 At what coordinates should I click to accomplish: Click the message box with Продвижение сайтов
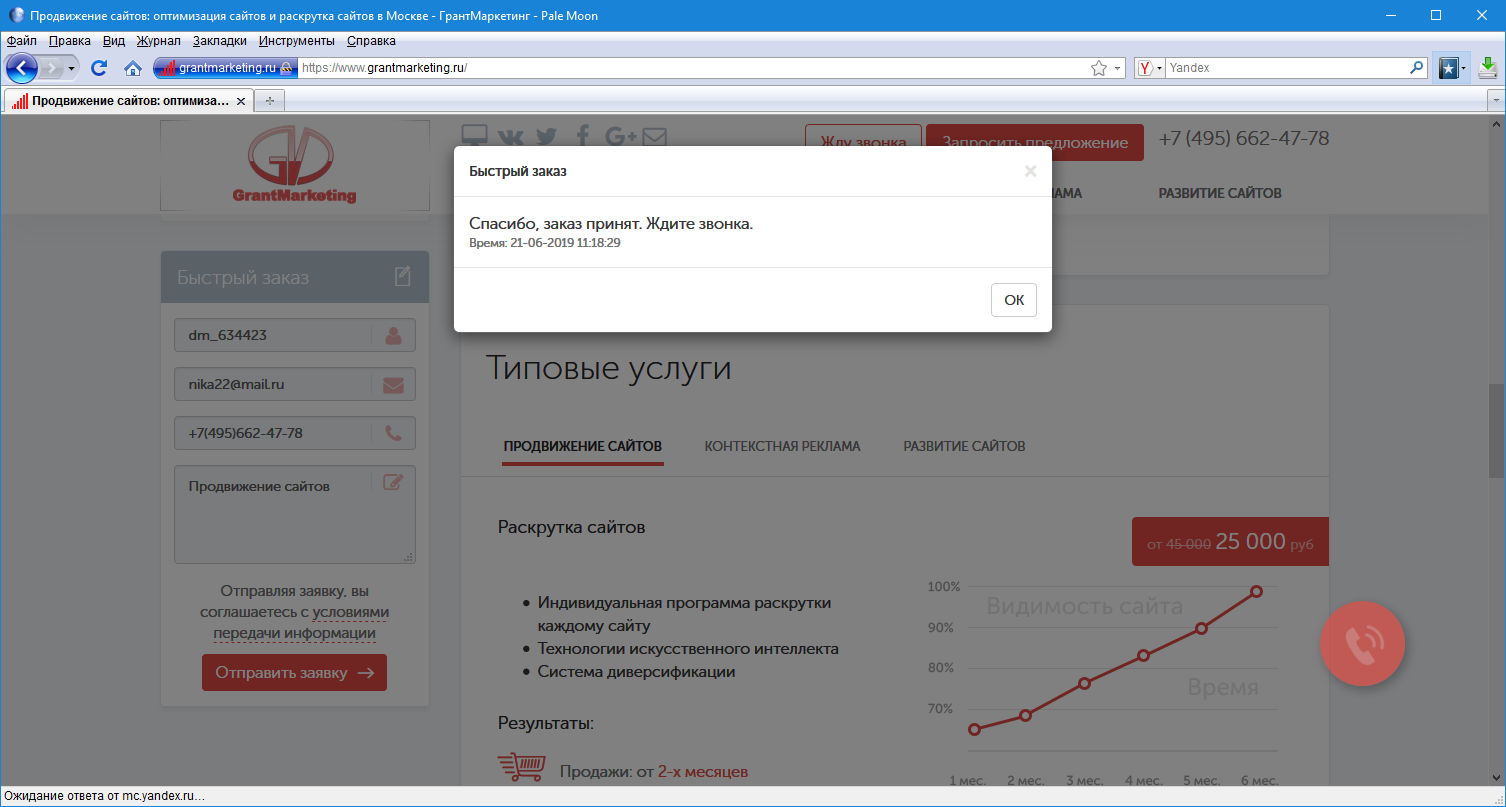295,514
